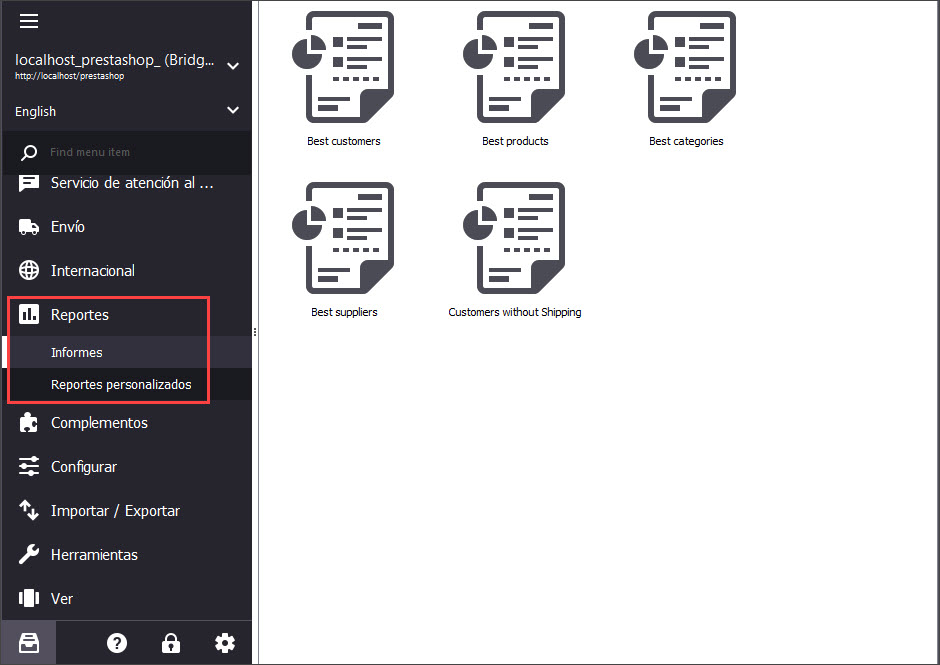Click the sidebar splitter handle

pyautogui.click(x=255, y=332)
